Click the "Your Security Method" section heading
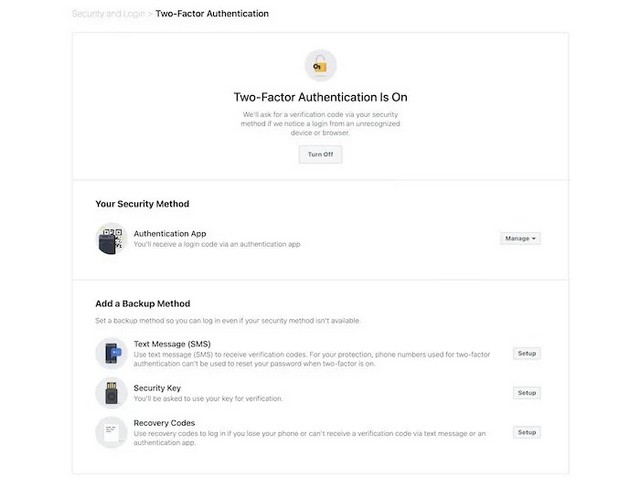 142,204
